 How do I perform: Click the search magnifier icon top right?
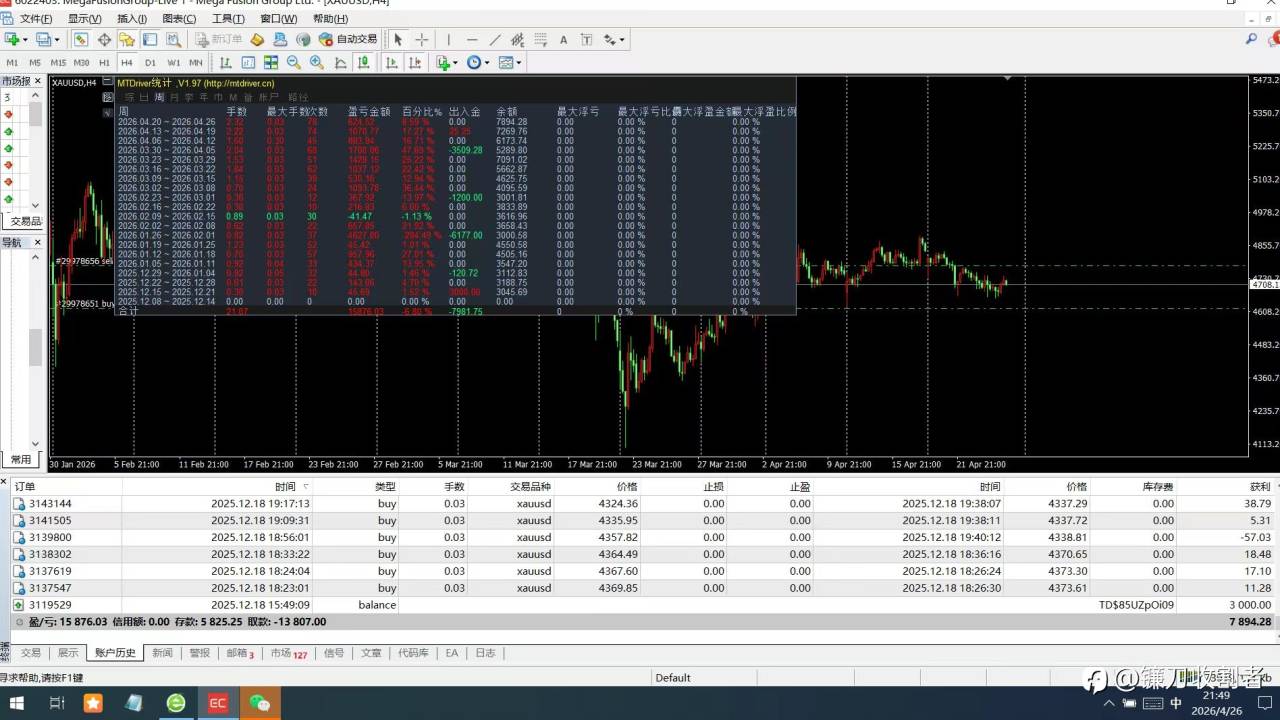[1251, 39]
